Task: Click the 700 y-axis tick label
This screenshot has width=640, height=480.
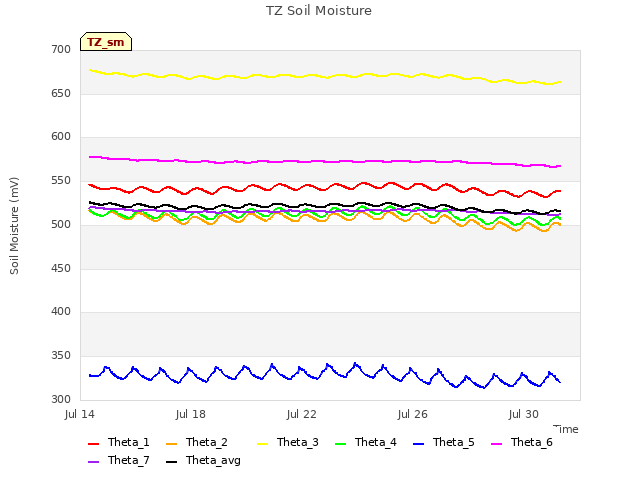Action: pyautogui.click(x=61, y=49)
